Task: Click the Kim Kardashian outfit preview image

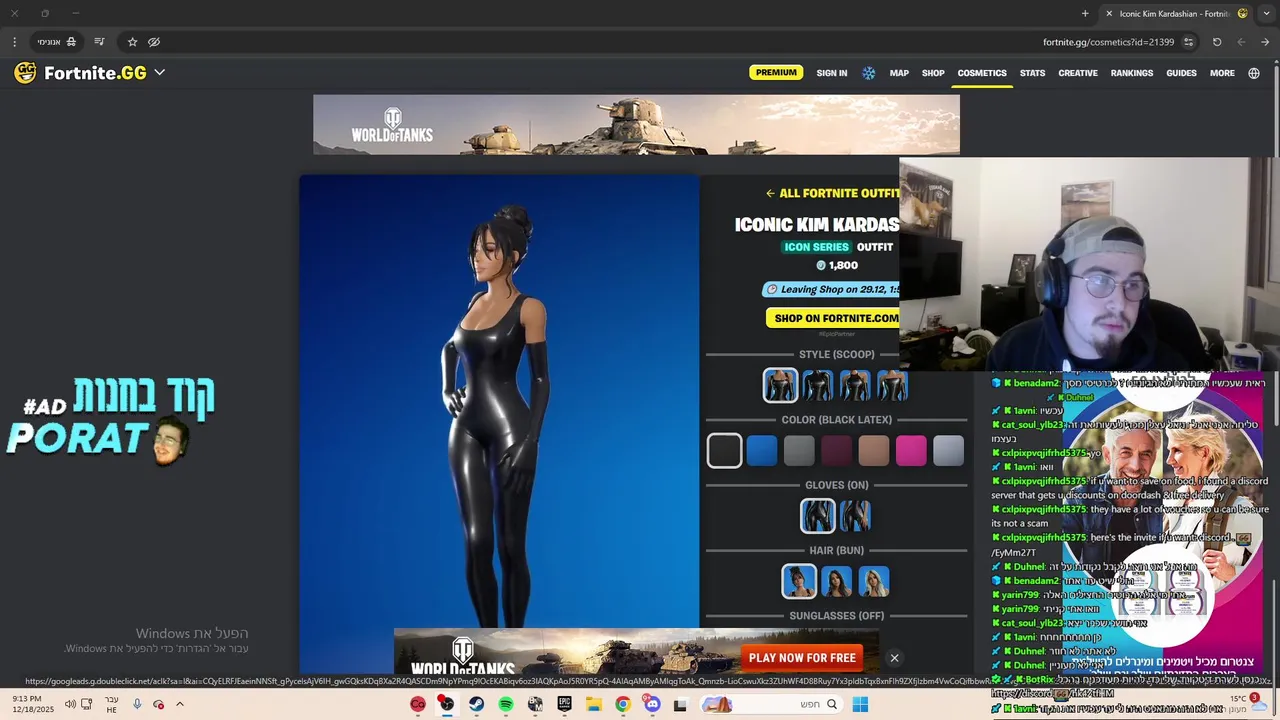Action: (x=499, y=401)
